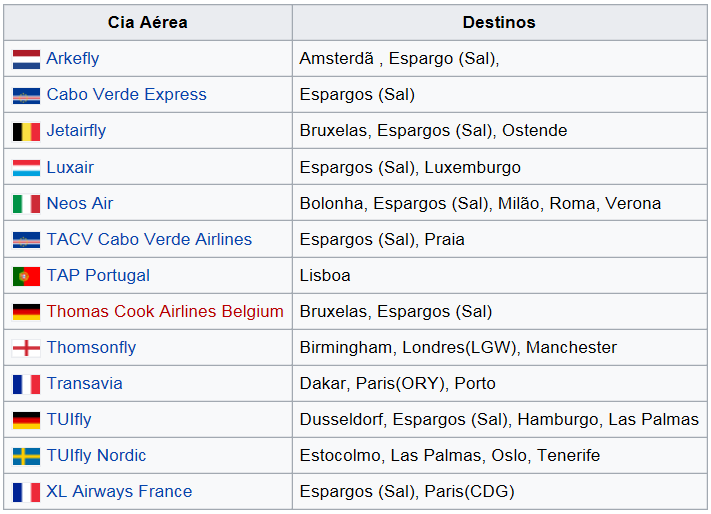The width and height of the screenshot is (711, 514).
Task: Click the England flag next to Thomsonfly
Action: click(x=26, y=348)
